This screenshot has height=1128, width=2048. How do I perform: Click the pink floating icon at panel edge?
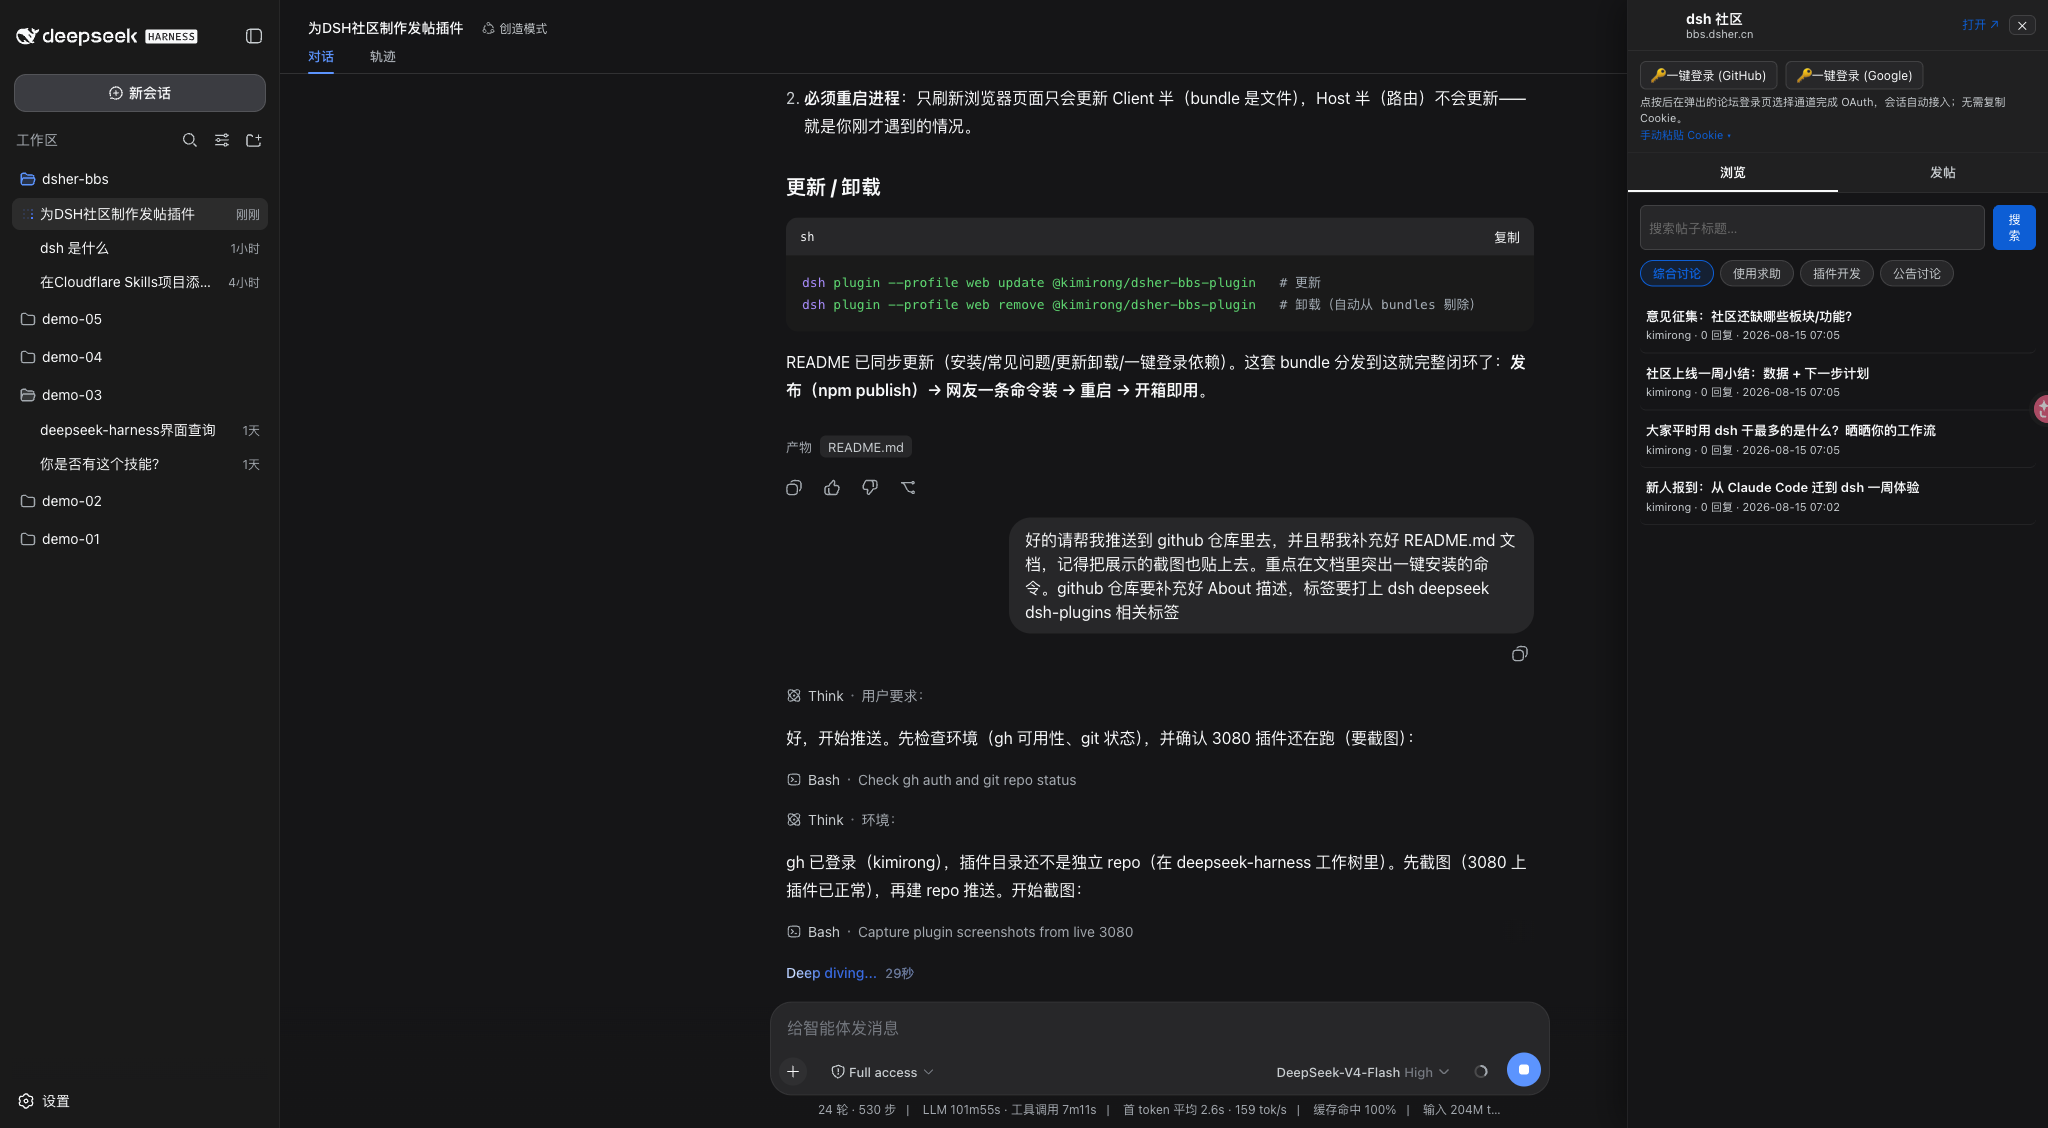tap(2041, 408)
